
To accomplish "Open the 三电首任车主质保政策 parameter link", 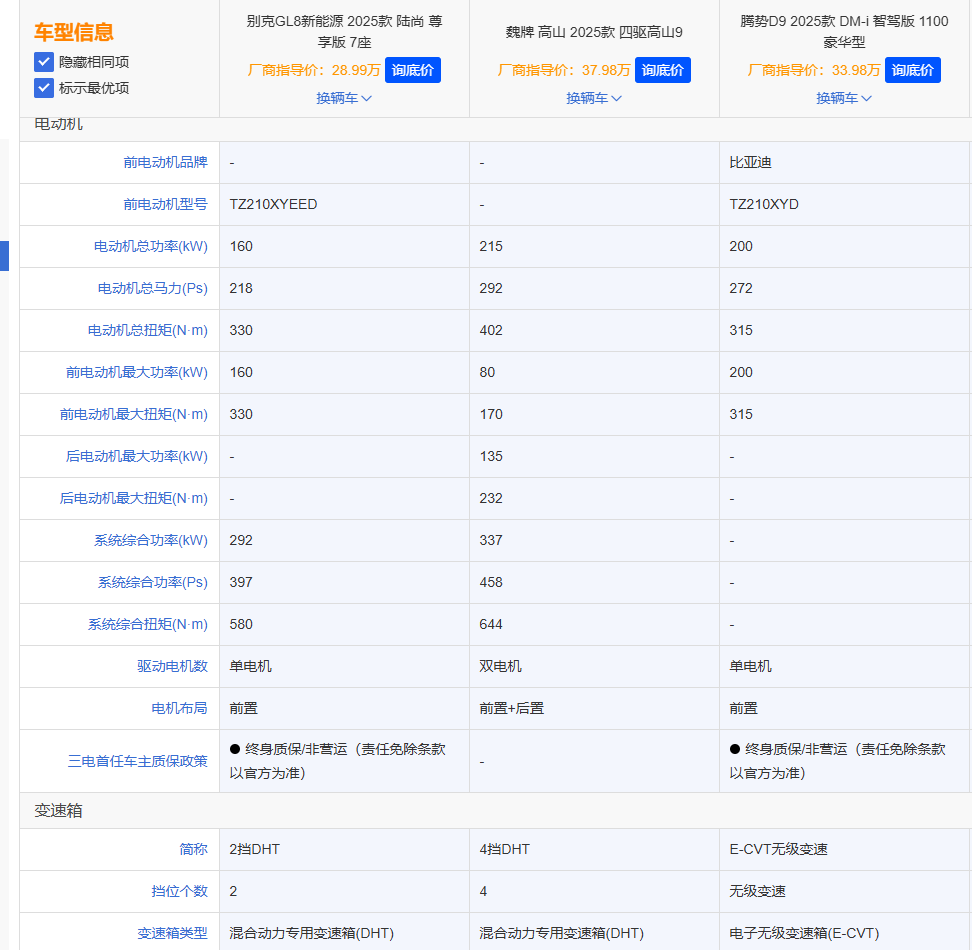I will click(137, 761).
